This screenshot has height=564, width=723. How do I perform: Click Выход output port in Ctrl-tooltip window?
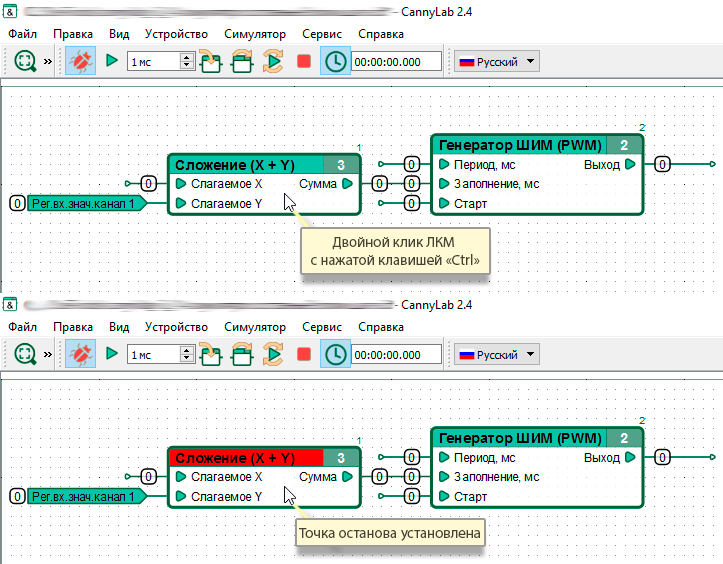[x=630, y=164]
